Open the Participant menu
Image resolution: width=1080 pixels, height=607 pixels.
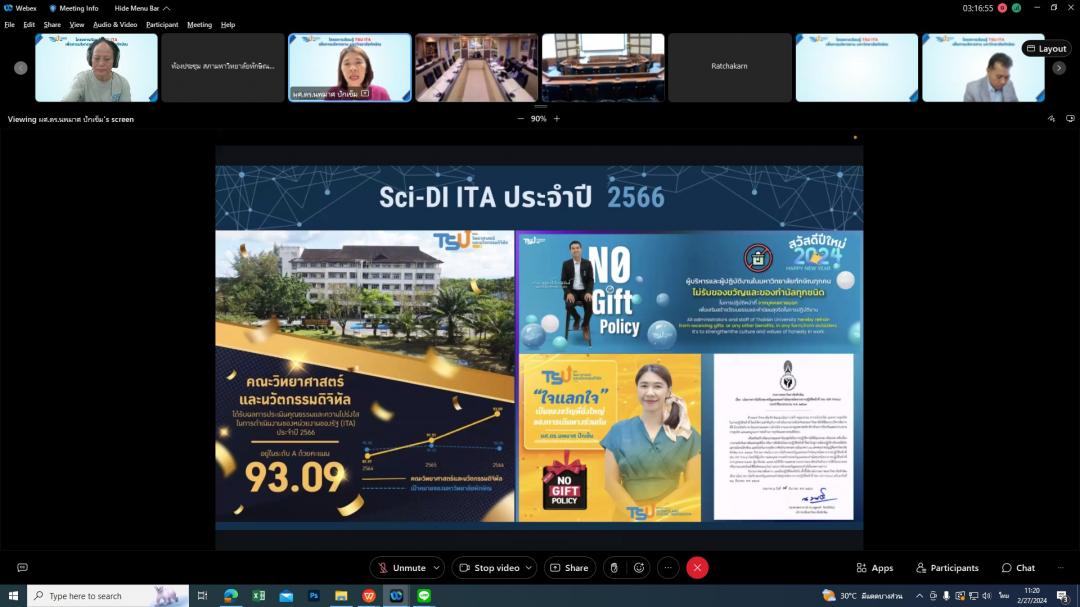click(x=162, y=24)
